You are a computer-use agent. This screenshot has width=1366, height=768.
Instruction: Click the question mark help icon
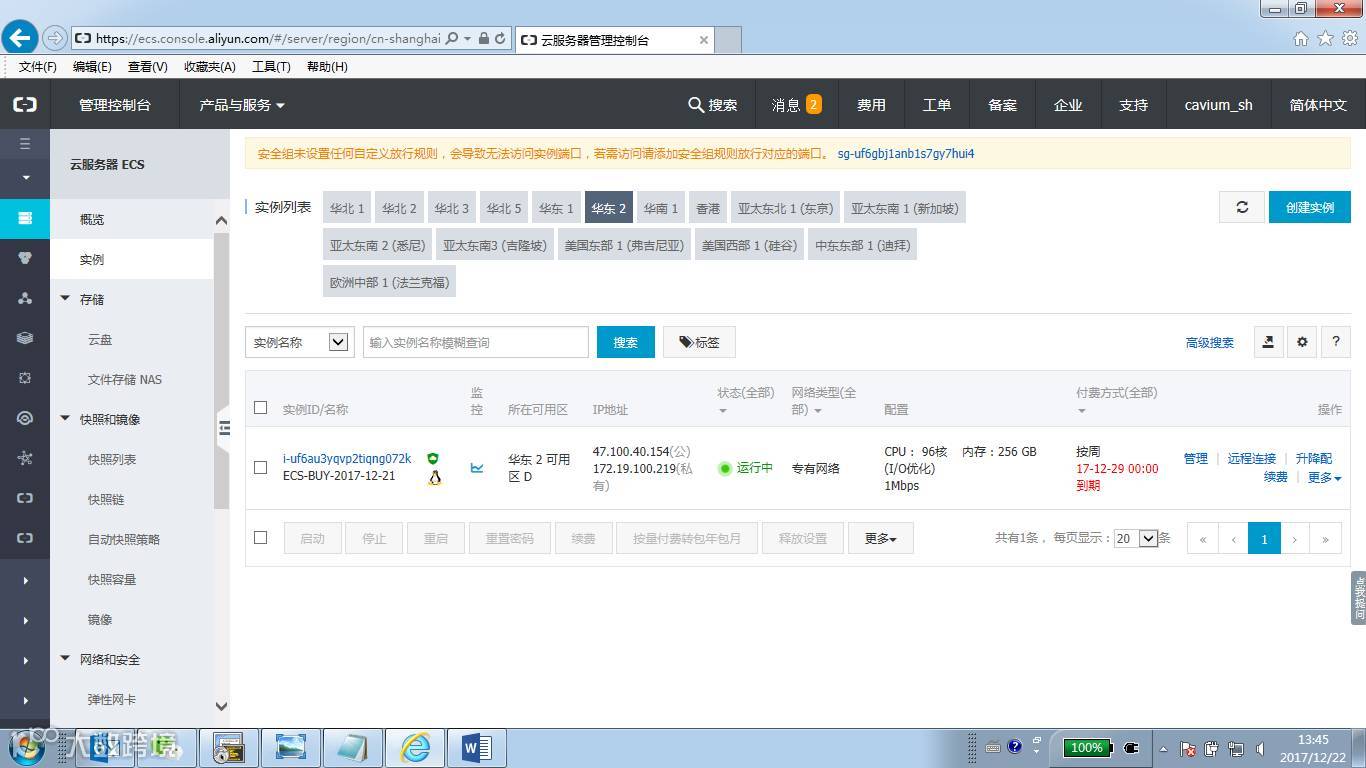point(1336,342)
